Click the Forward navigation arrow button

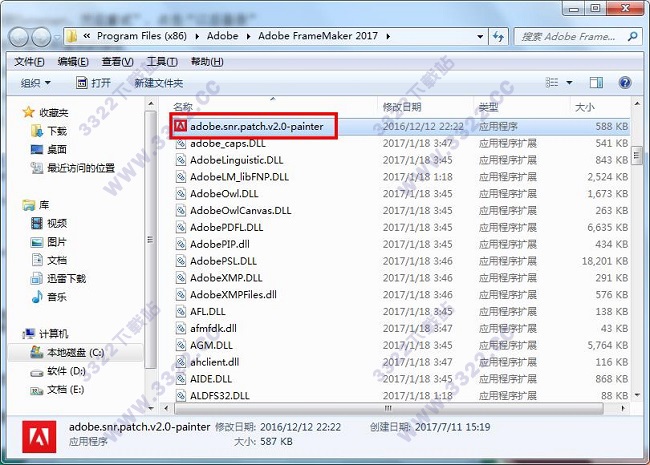41,37
